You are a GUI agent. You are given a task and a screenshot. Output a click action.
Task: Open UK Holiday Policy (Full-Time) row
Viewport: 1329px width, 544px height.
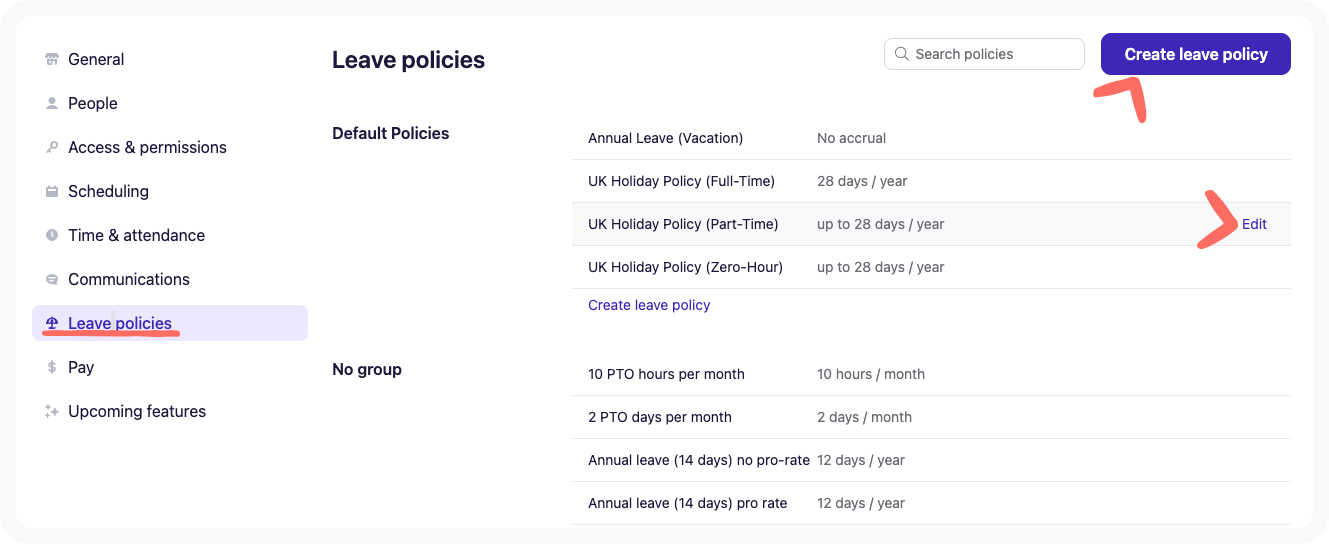click(681, 181)
